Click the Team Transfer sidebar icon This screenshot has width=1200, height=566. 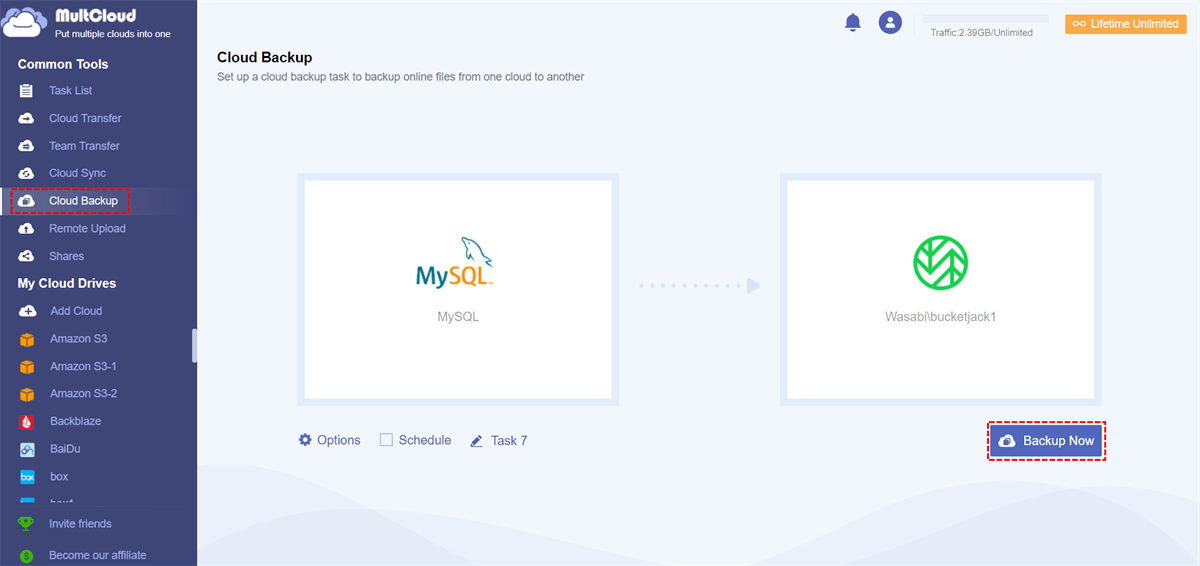click(x=27, y=146)
